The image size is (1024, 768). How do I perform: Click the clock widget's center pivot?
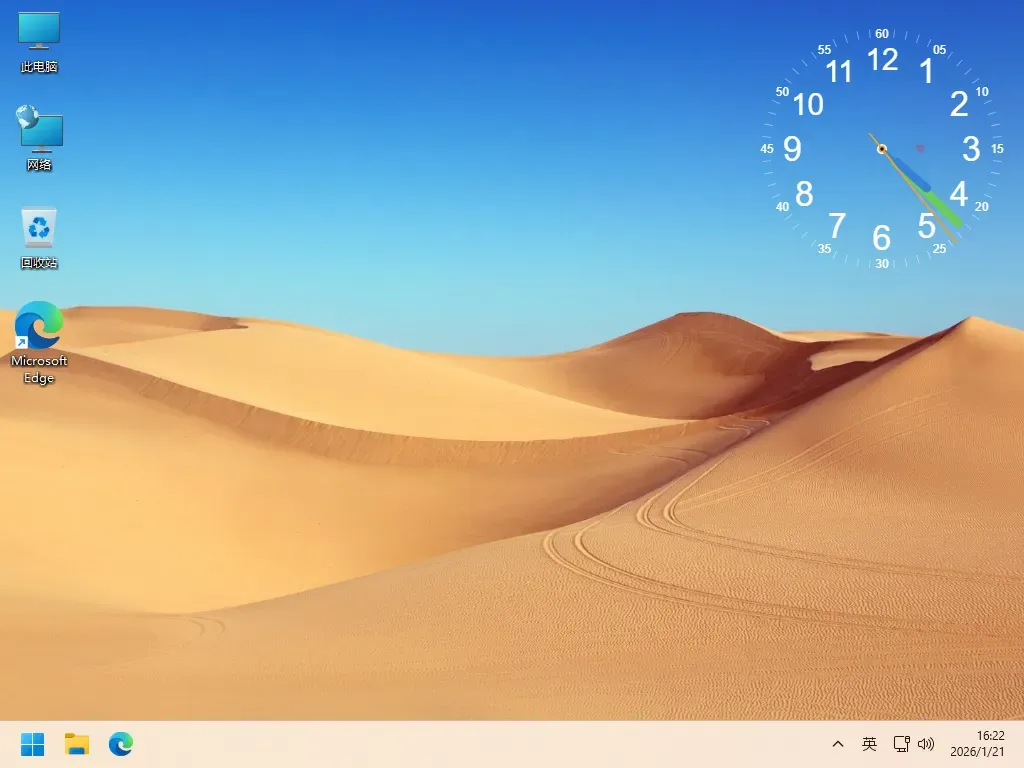tap(882, 149)
